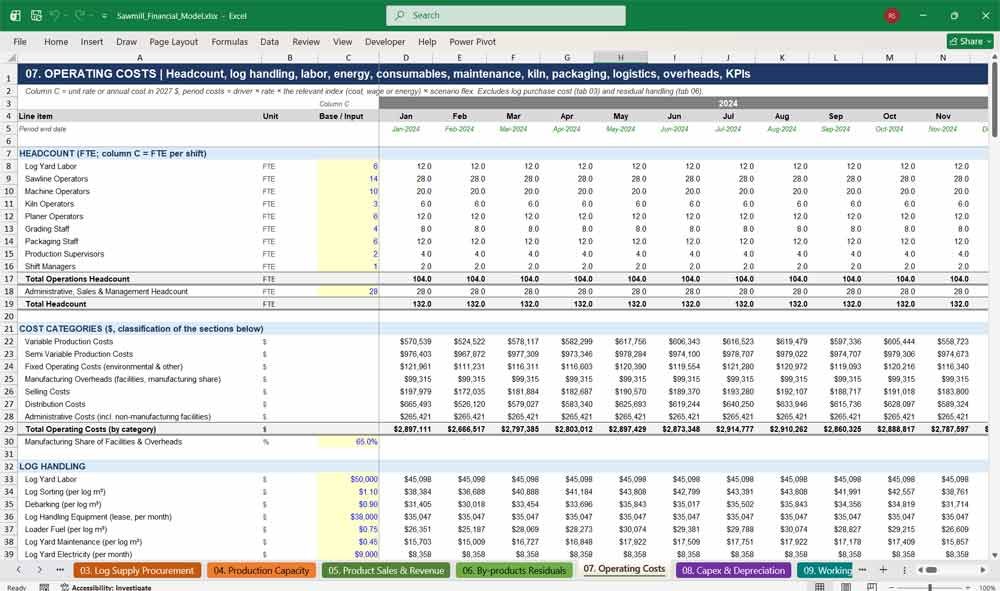Select column N header
1000x591 pixels.
click(943, 57)
